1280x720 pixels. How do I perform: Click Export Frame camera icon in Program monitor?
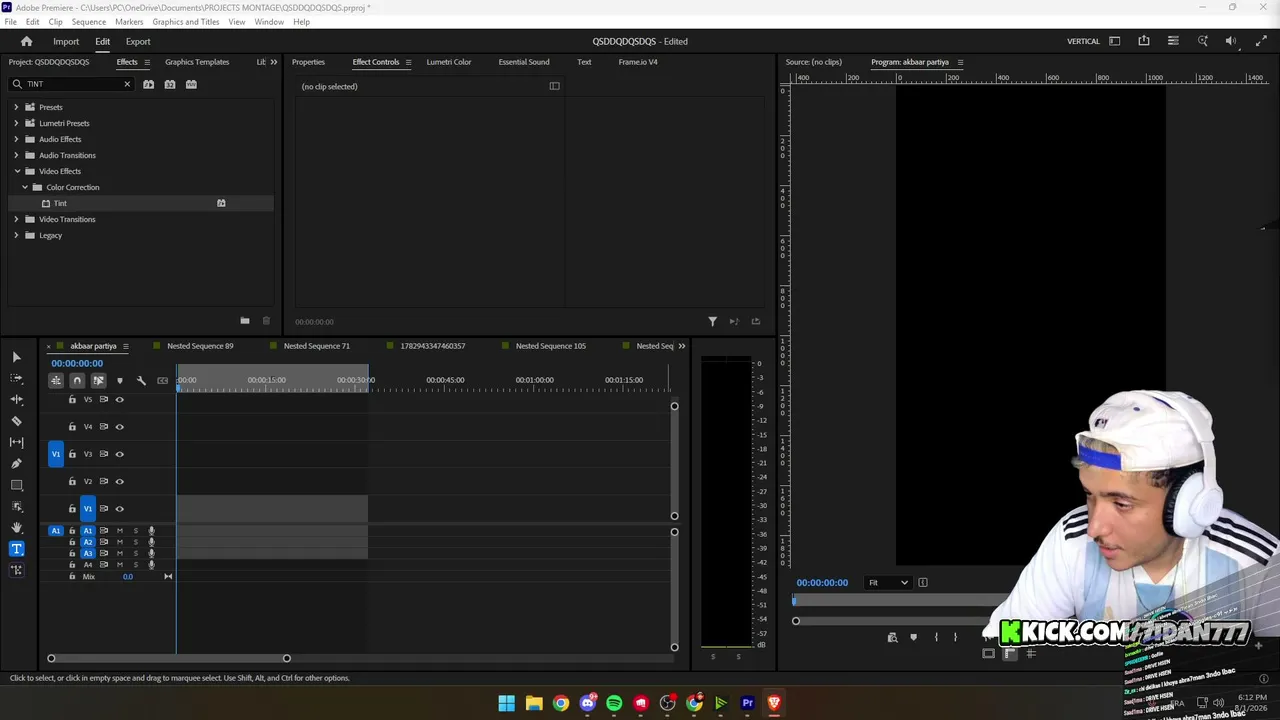892,637
